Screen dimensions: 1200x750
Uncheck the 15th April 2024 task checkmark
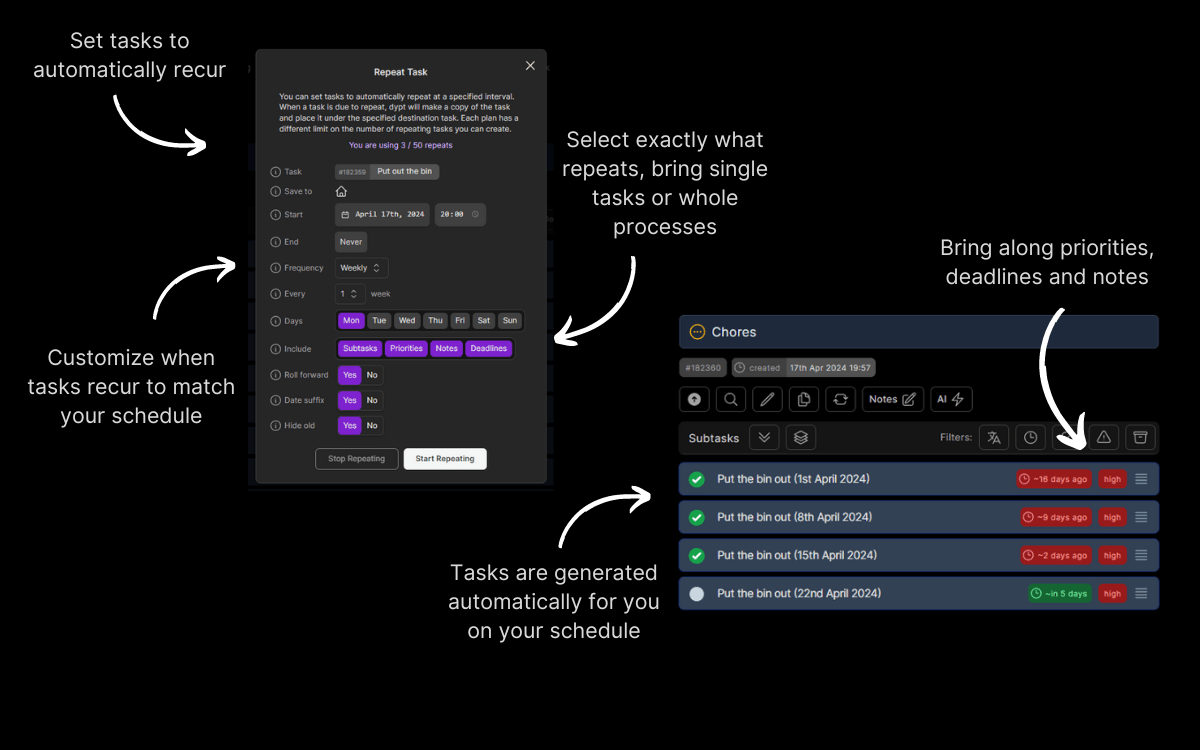coord(697,555)
